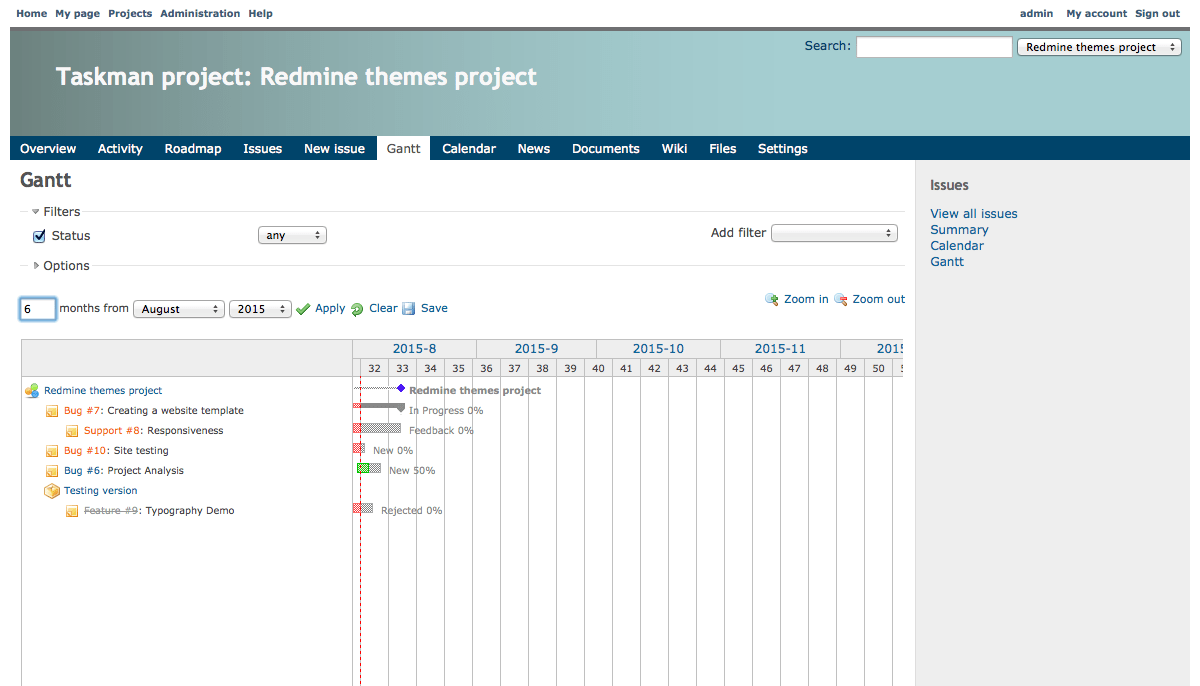Screen dimensions: 1200x686
Task: Click the Zoom in magnifier icon
Action: pyautogui.click(x=772, y=299)
